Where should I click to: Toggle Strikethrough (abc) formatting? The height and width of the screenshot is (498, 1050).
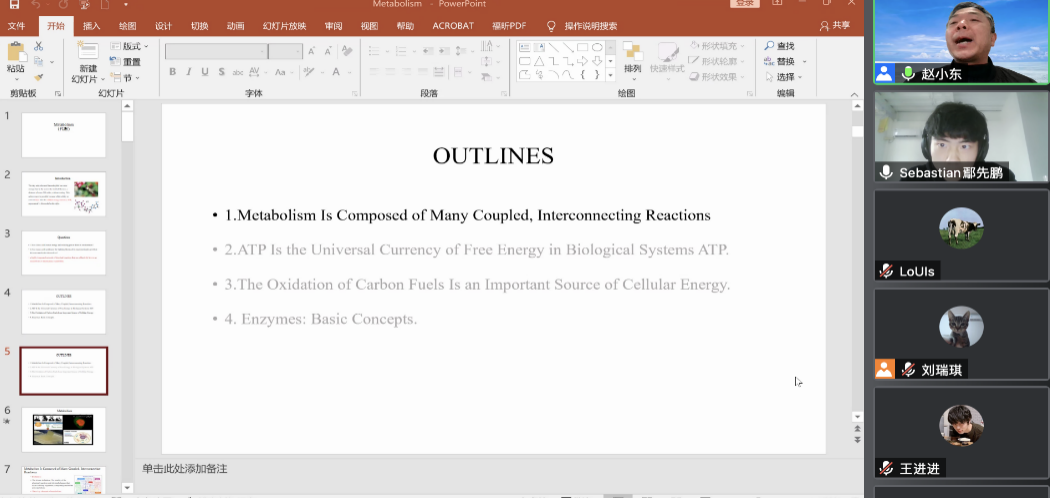238,72
